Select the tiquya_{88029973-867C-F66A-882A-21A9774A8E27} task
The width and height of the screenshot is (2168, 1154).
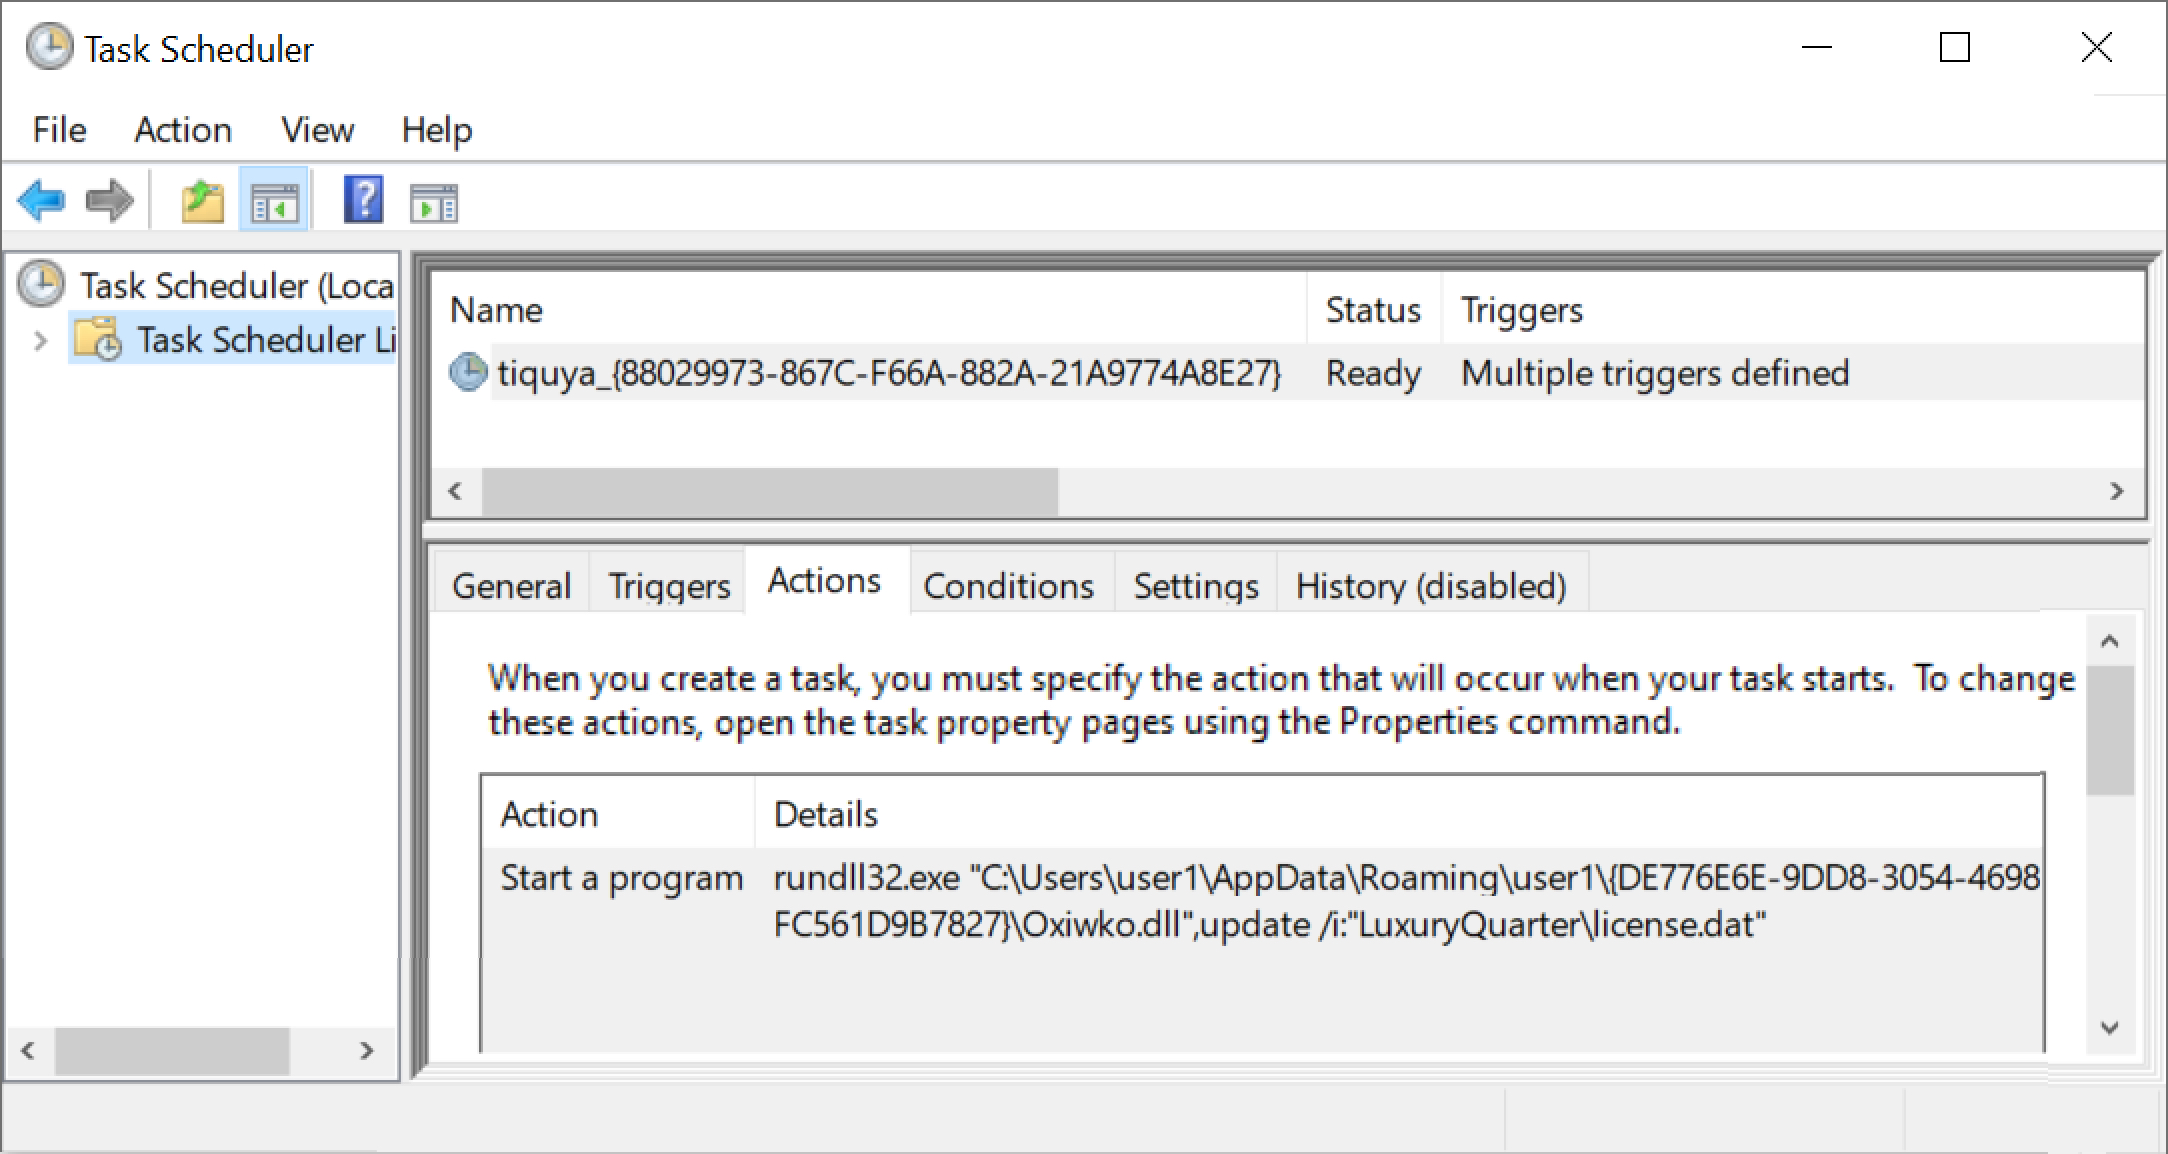click(889, 373)
